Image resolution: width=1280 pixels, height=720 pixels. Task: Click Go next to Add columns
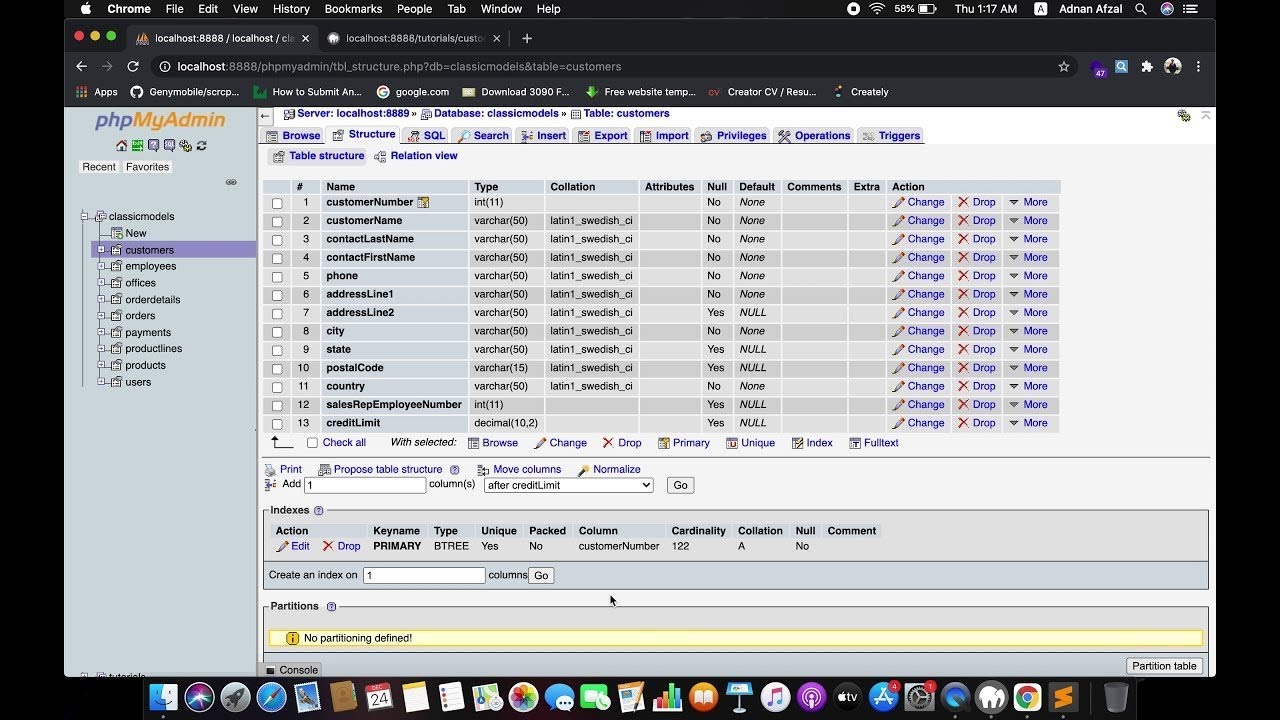(680, 485)
